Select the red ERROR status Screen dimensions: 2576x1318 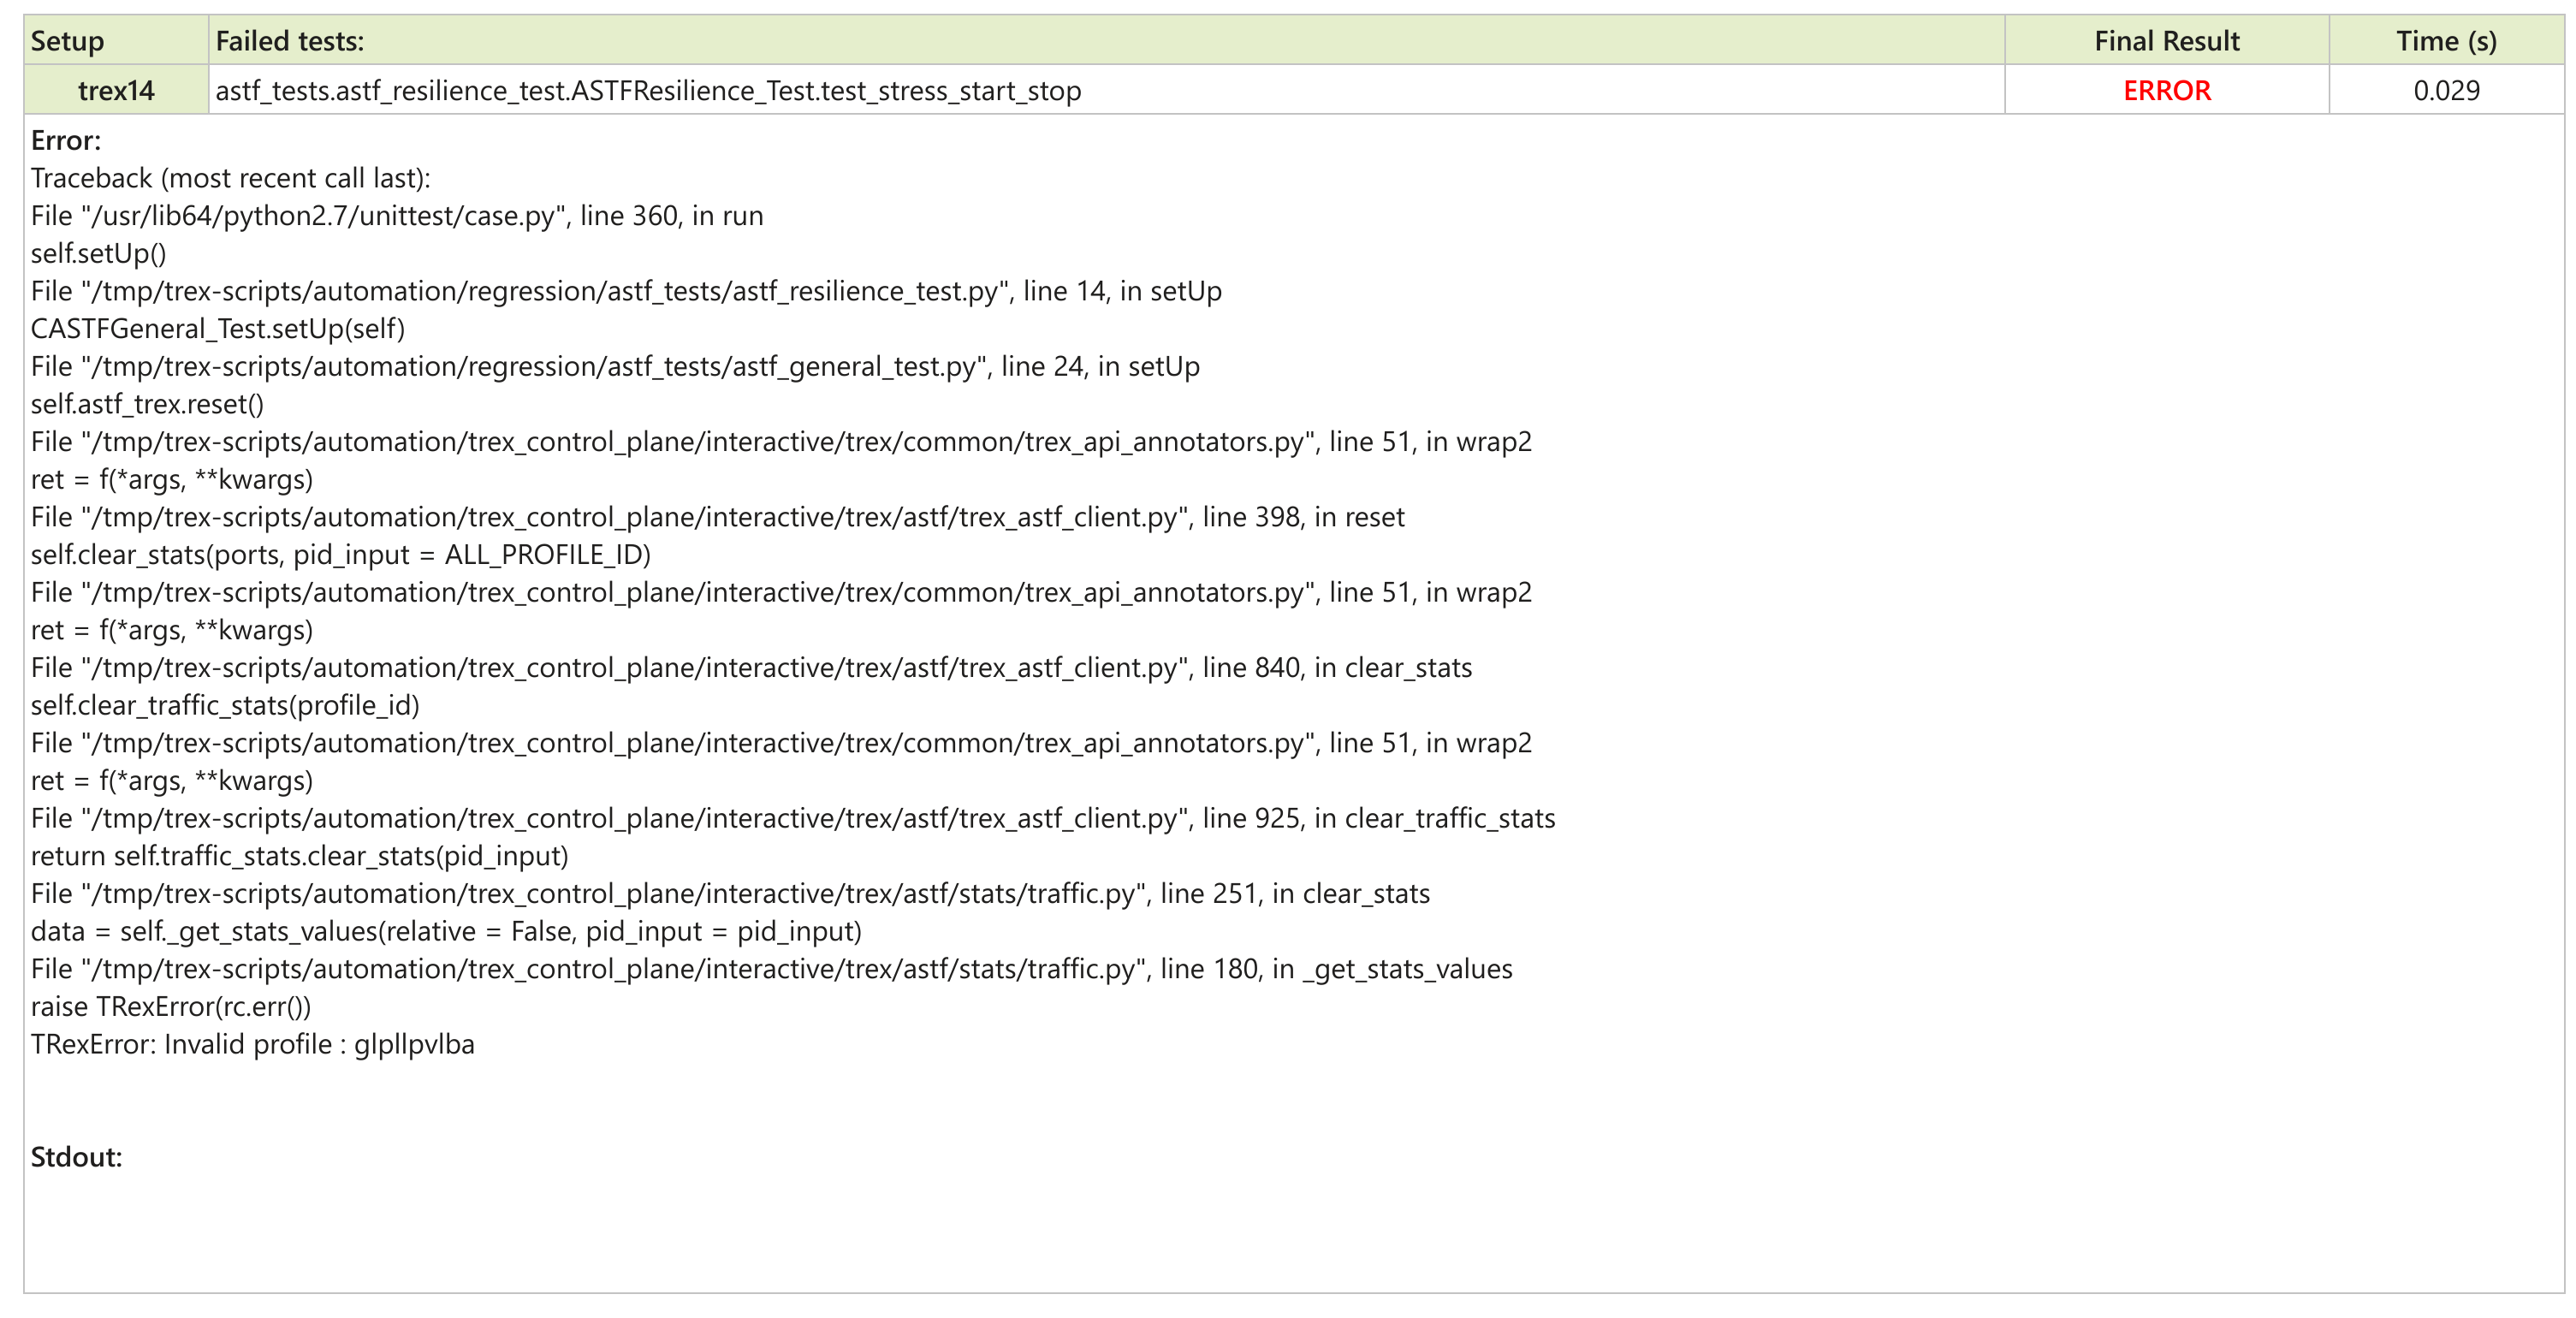[x=2166, y=90]
